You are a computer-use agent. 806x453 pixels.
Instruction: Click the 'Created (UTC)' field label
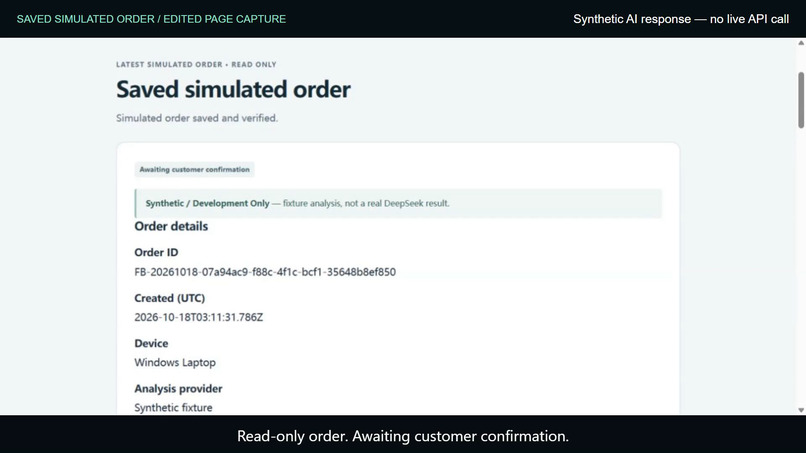tap(170, 298)
